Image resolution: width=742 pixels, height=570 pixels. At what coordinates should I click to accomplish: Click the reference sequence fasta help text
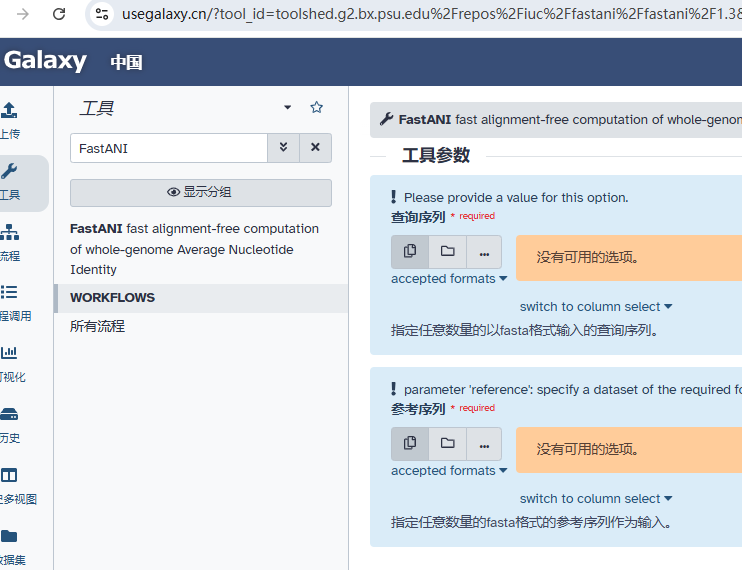pyautogui.click(x=531, y=522)
